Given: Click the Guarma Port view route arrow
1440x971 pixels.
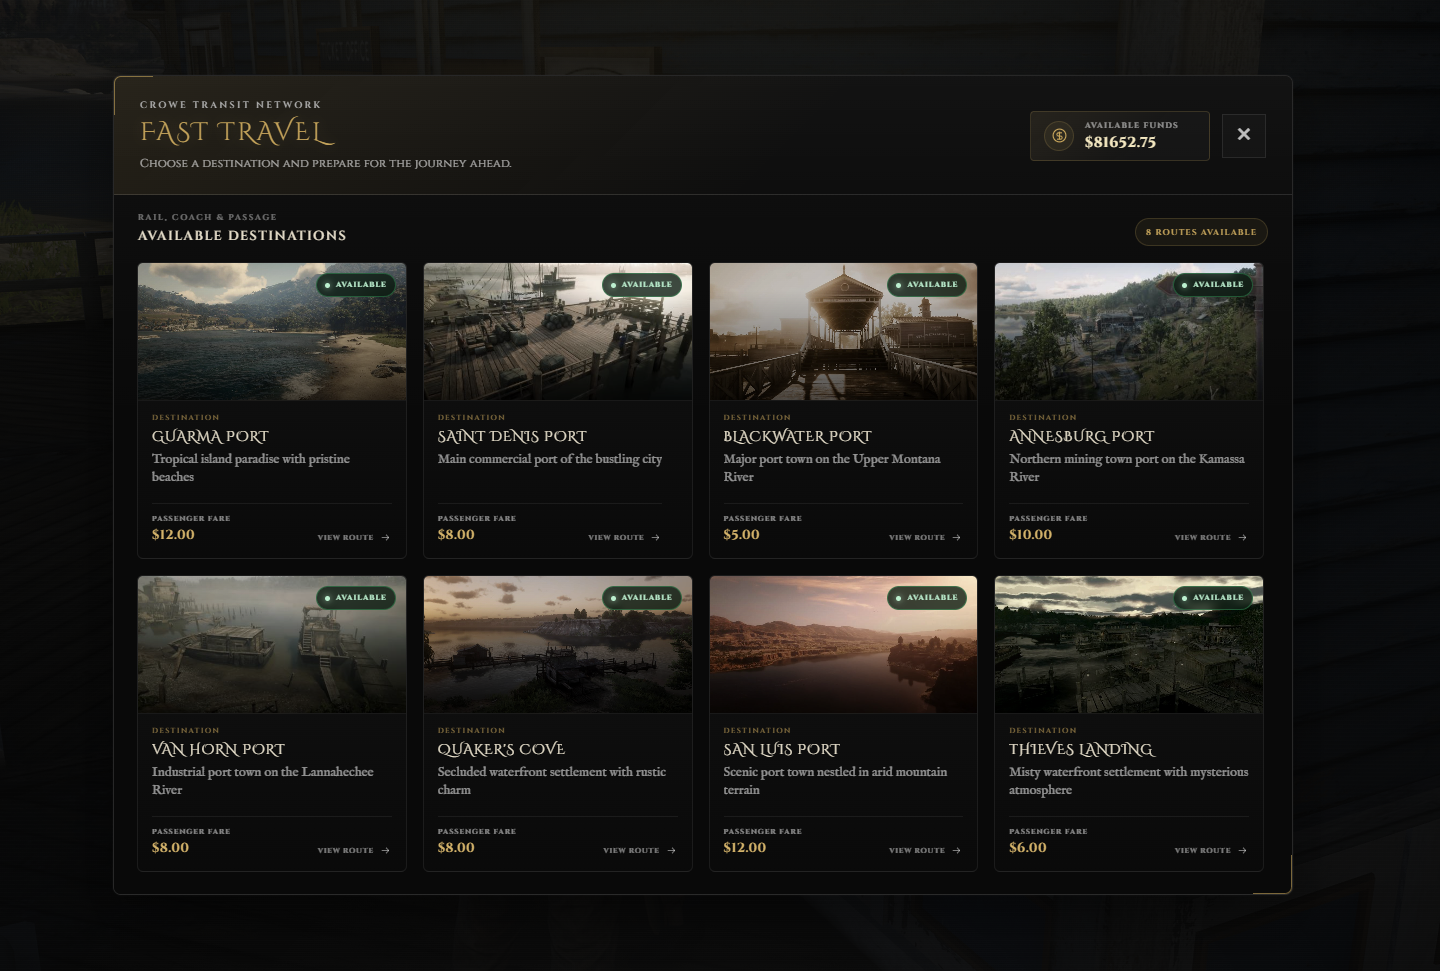Looking at the screenshot, I should tap(385, 538).
